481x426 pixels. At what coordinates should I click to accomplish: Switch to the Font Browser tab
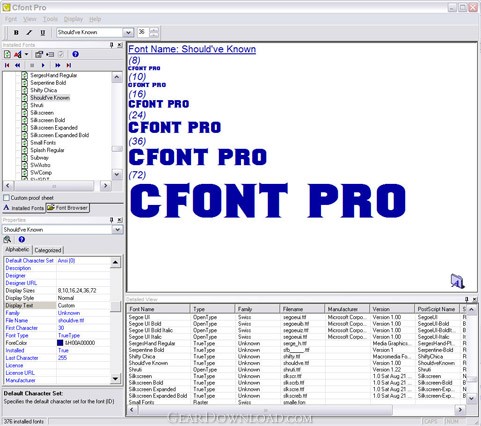point(68,208)
